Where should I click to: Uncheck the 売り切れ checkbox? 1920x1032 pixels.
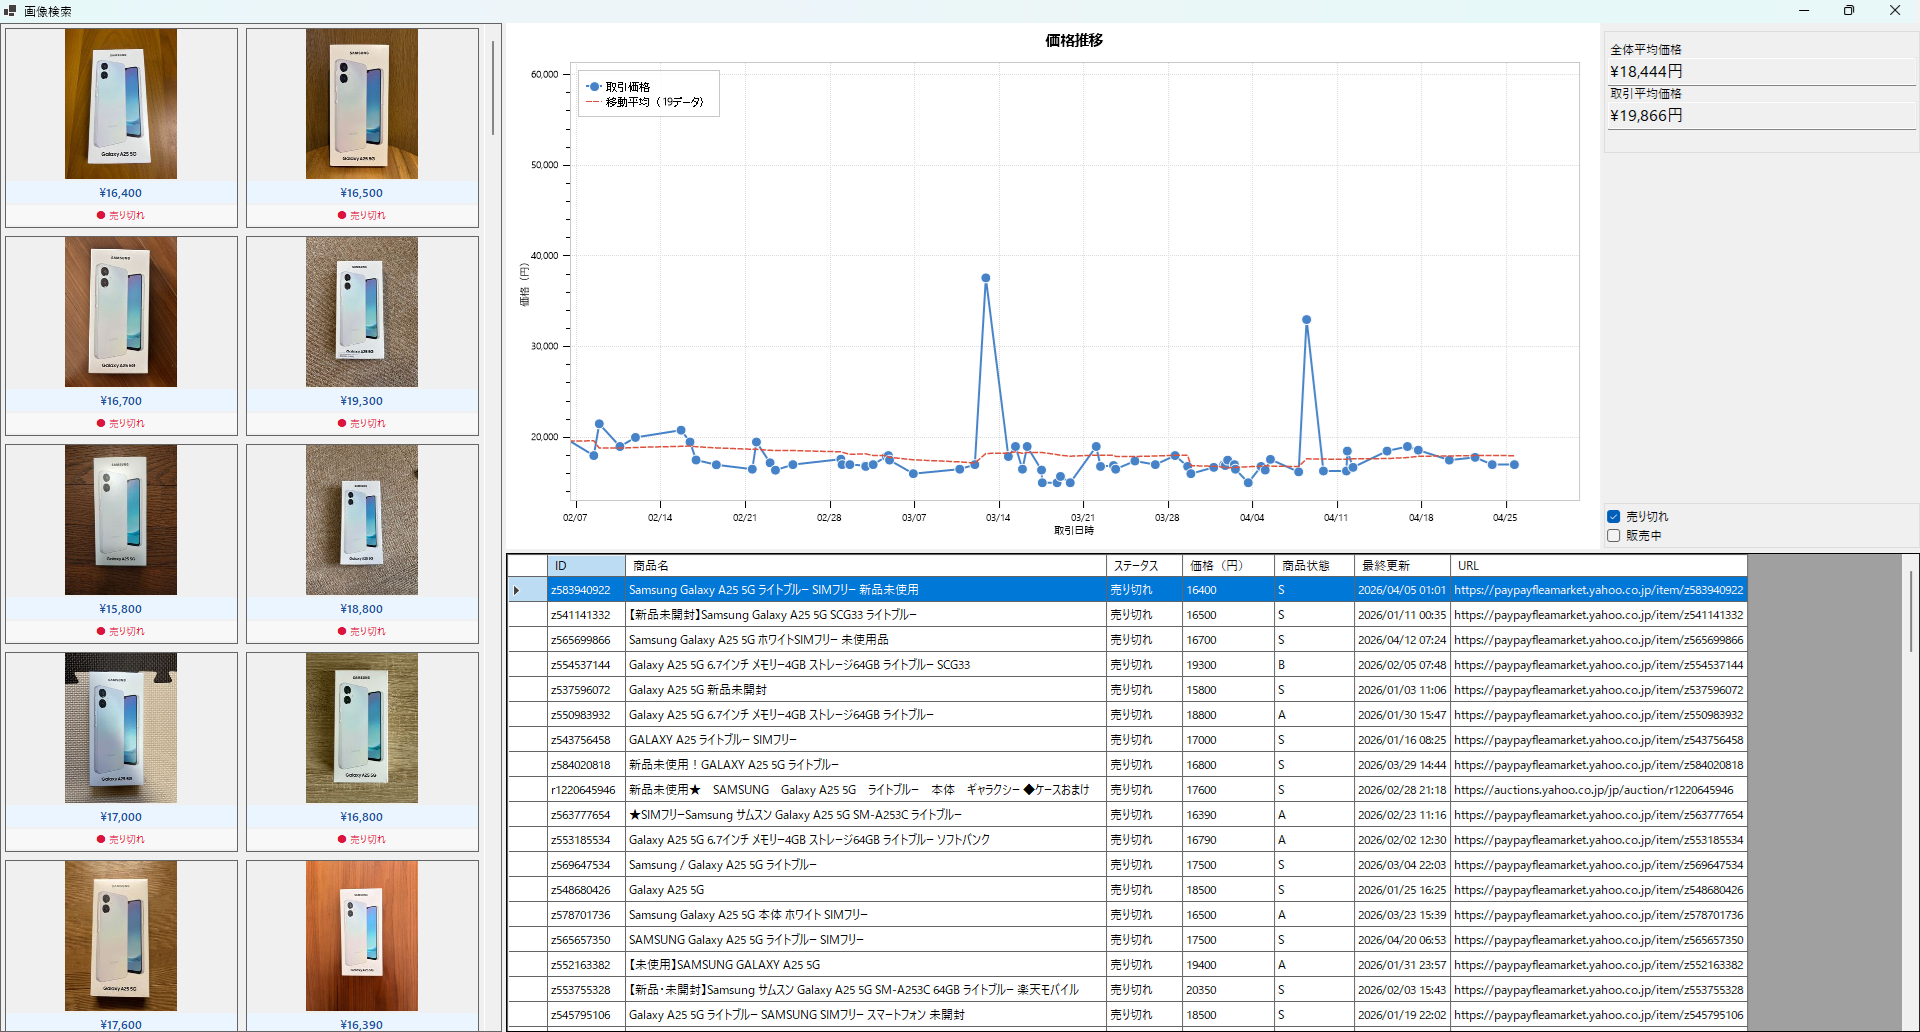pyautogui.click(x=1614, y=517)
